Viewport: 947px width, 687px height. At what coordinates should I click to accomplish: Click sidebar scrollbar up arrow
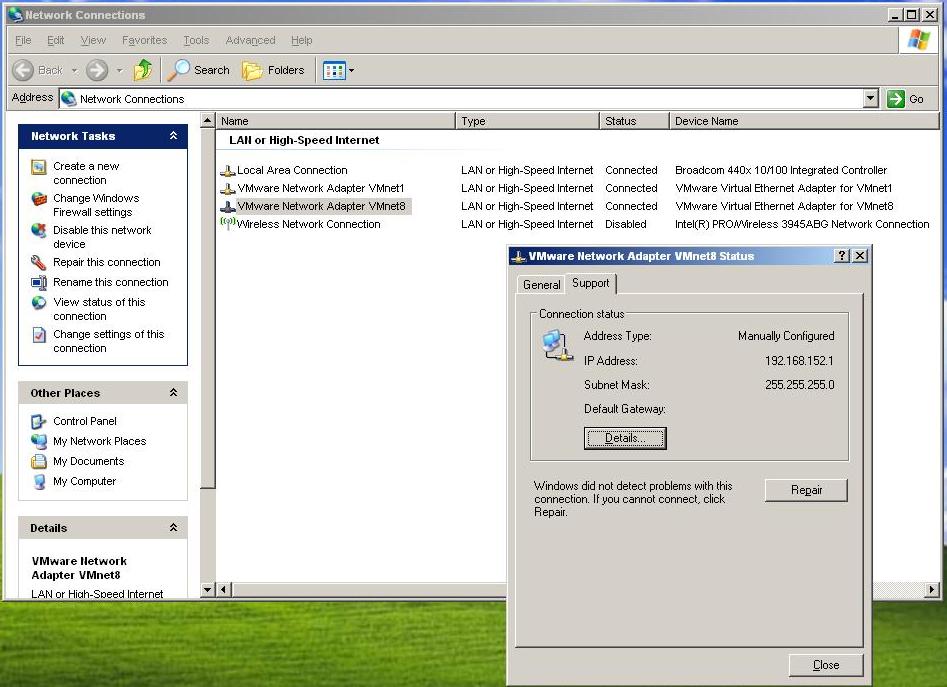click(x=207, y=120)
